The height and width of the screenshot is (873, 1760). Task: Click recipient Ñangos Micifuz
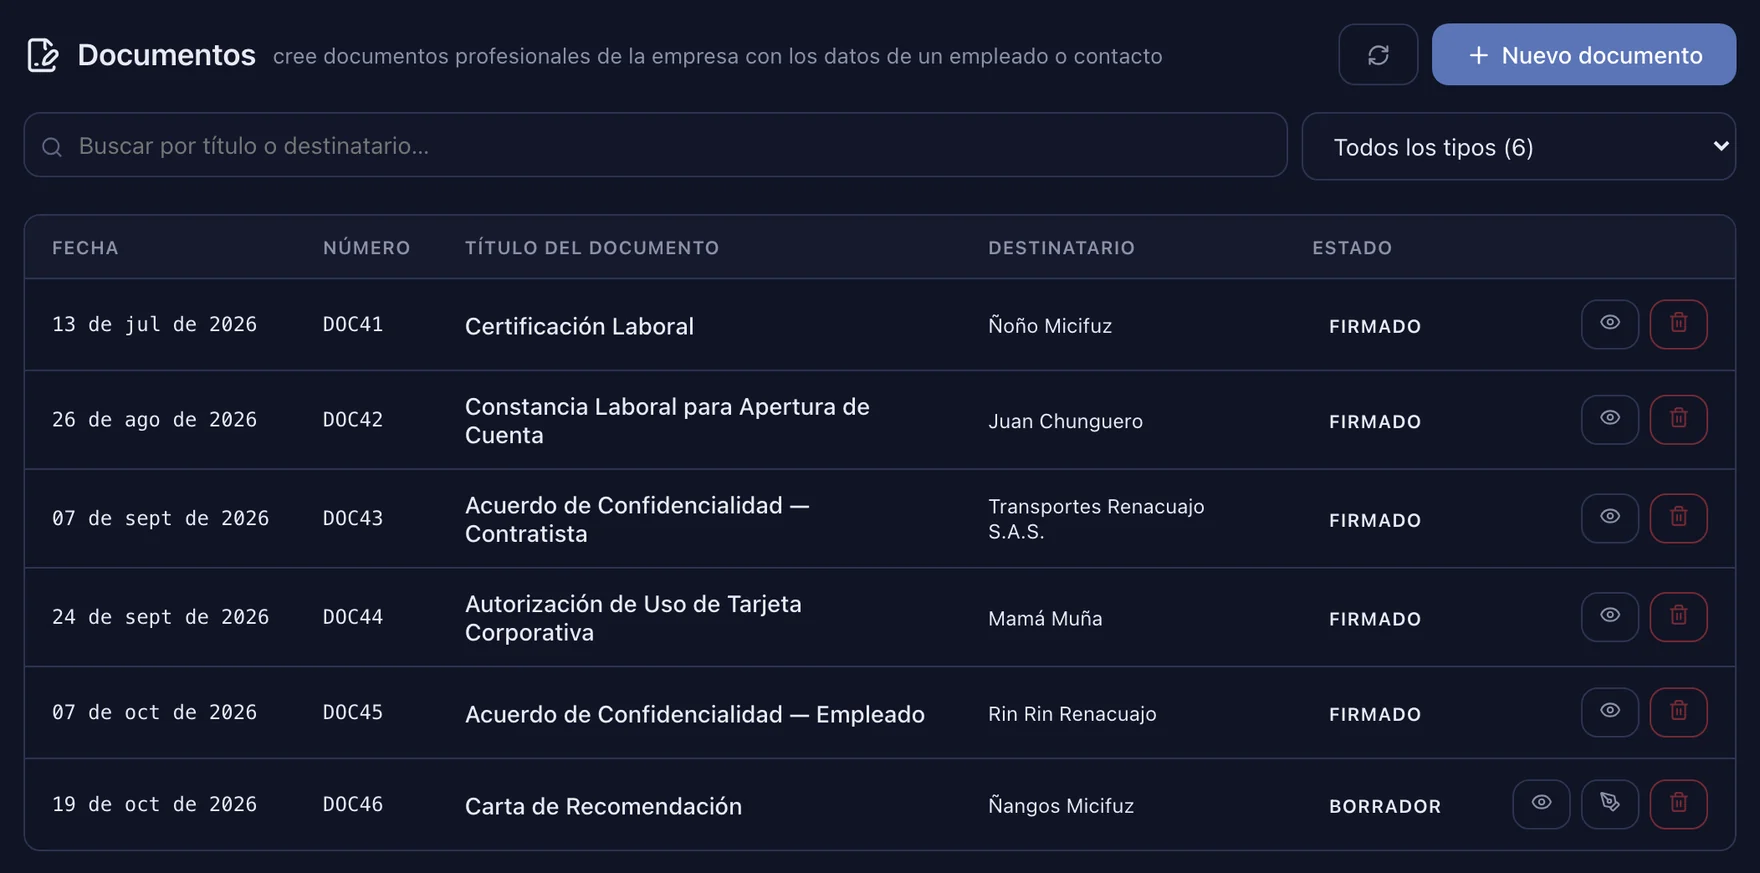pyautogui.click(x=1061, y=805)
